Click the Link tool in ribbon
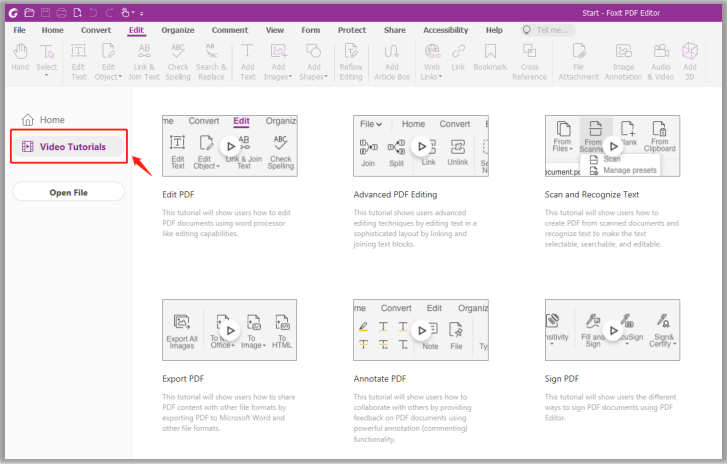This screenshot has width=727, height=464. [x=458, y=57]
